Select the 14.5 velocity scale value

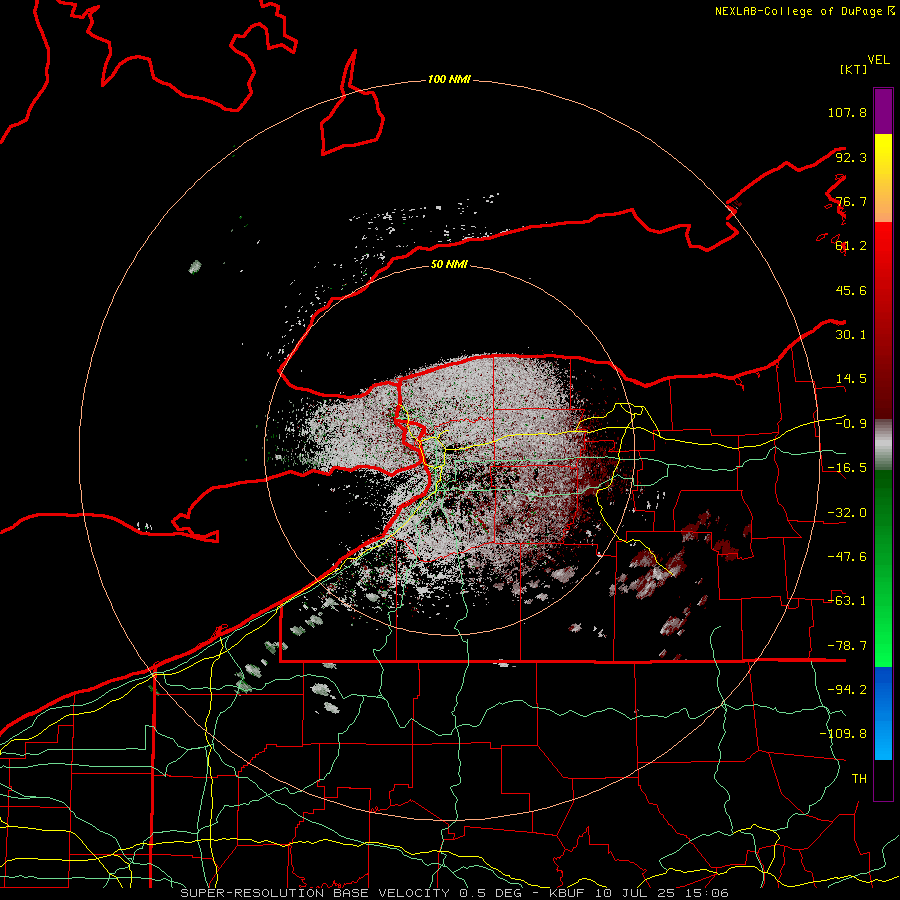click(851, 379)
